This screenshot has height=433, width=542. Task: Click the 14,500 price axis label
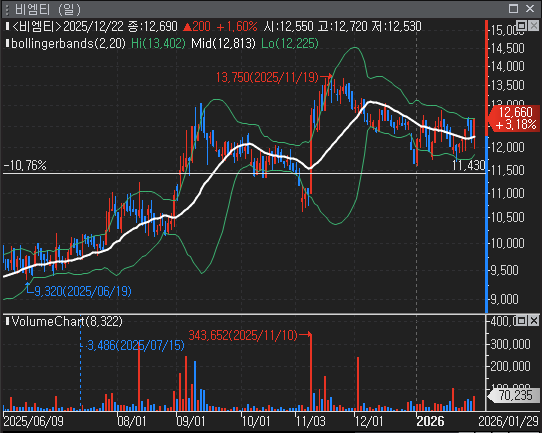pyautogui.click(x=507, y=48)
